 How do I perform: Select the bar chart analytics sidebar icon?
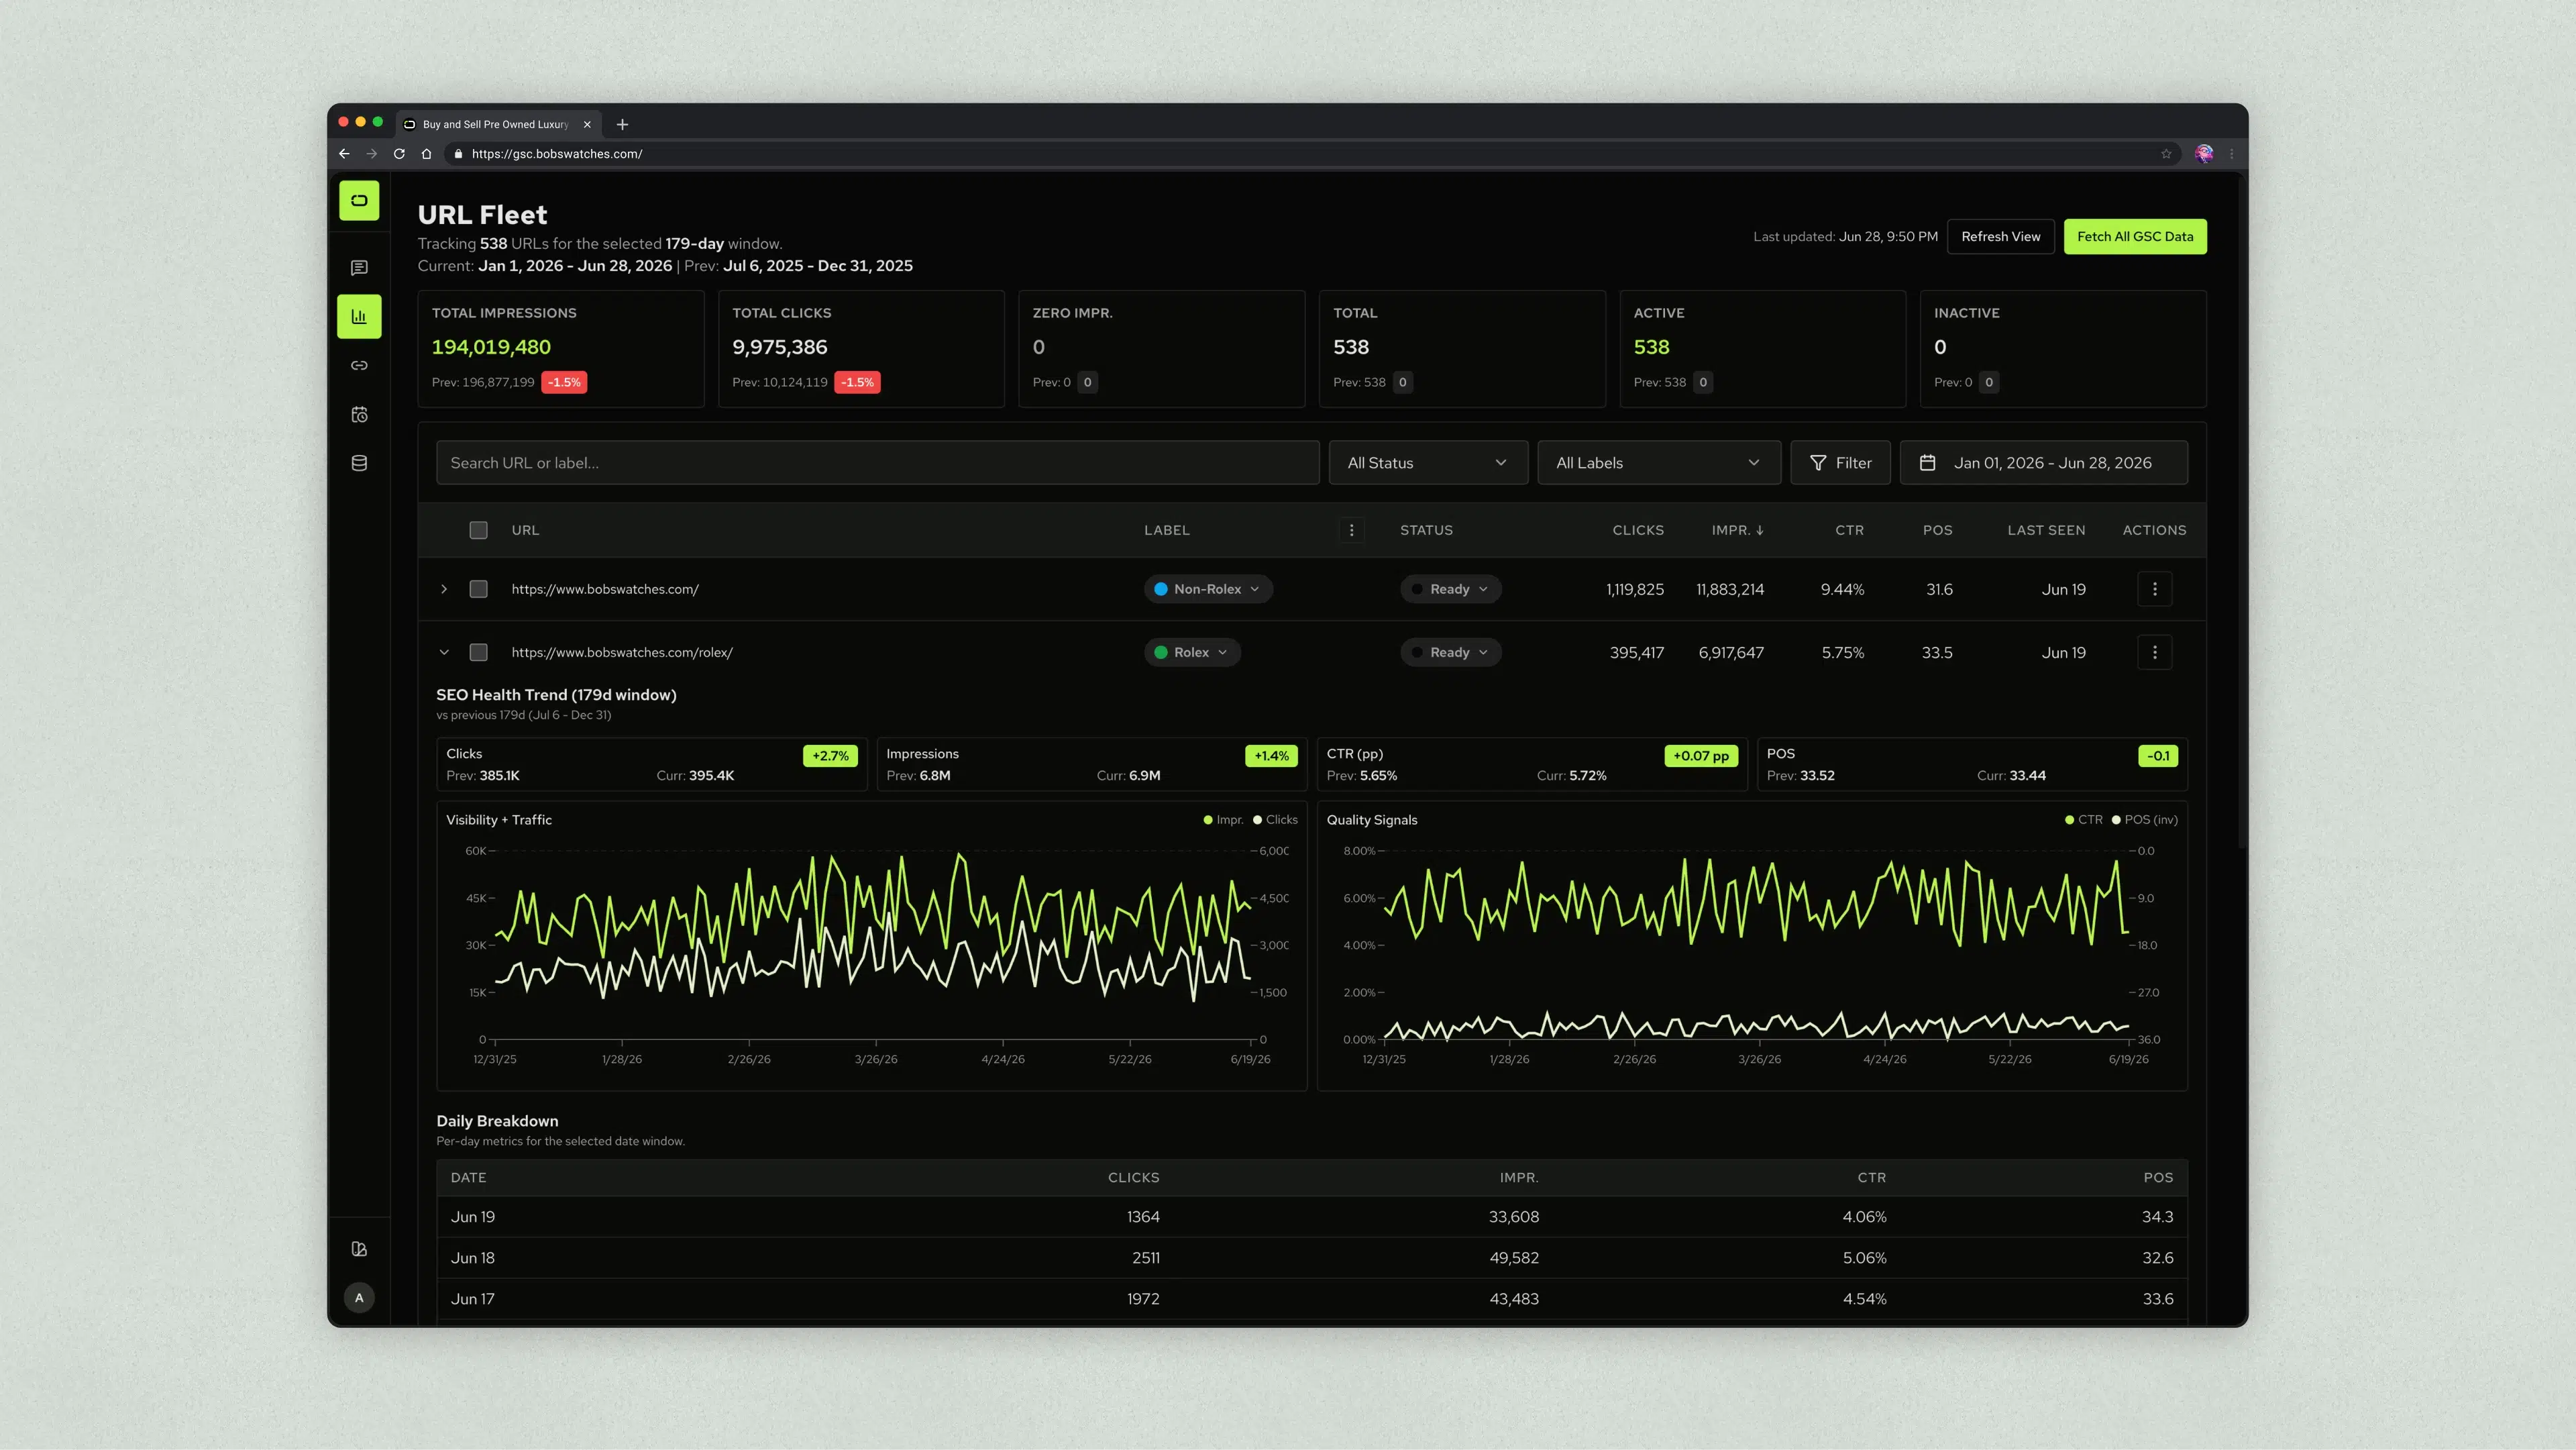pos(359,316)
